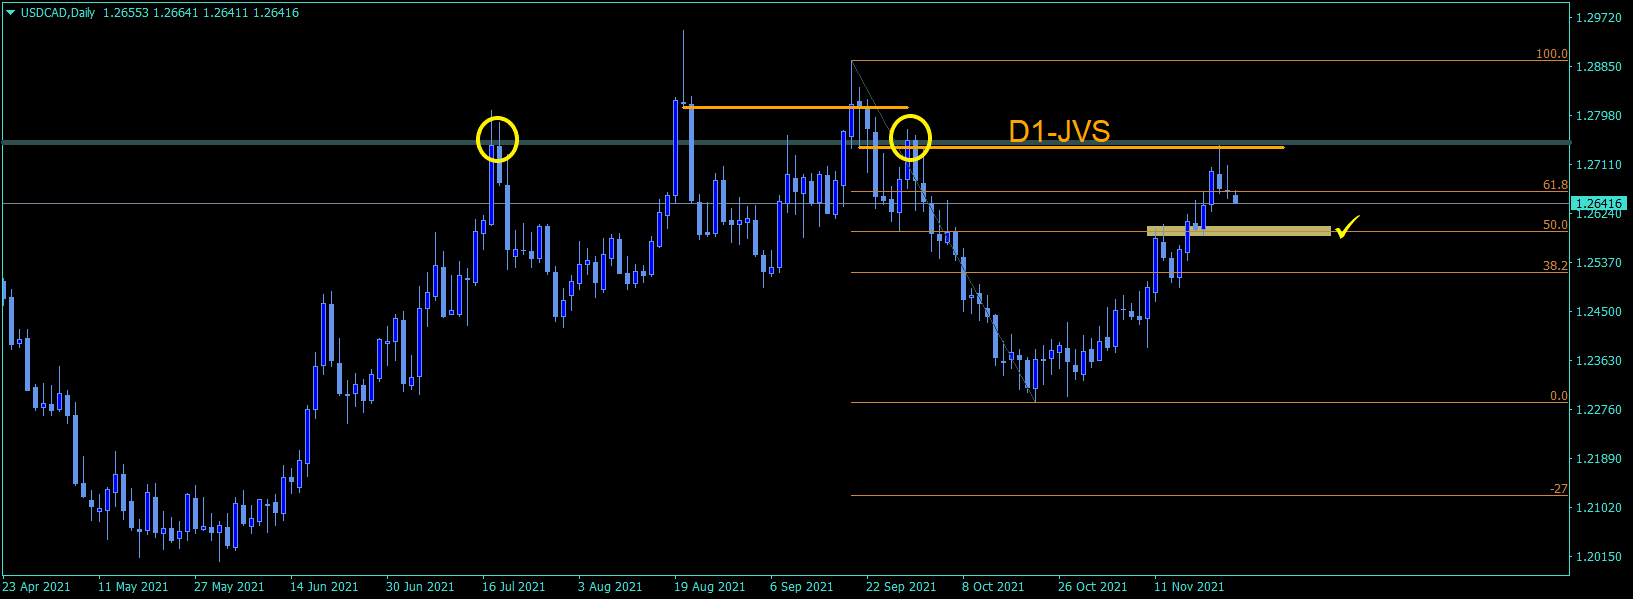Click the 3 Aug 2021 date label
Screen dimensions: 1633x599
(x=610, y=587)
